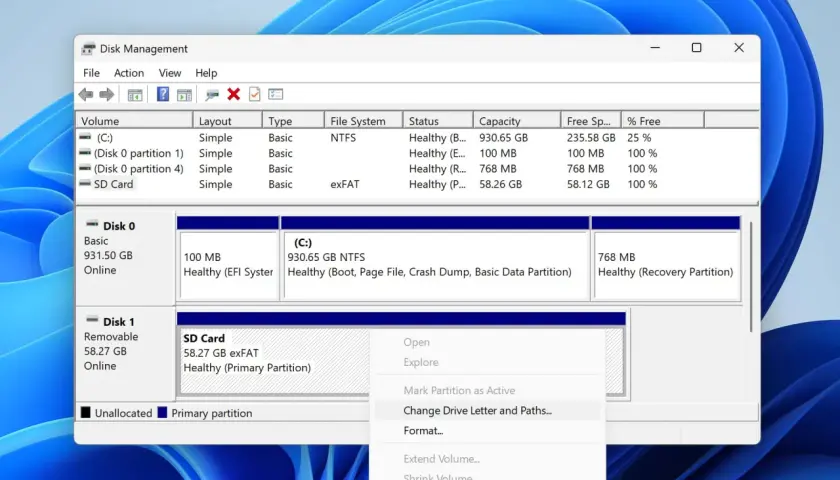Click greyed Mark Partition as Active entry
840x480 pixels.
pyautogui.click(x=487, y=391)
